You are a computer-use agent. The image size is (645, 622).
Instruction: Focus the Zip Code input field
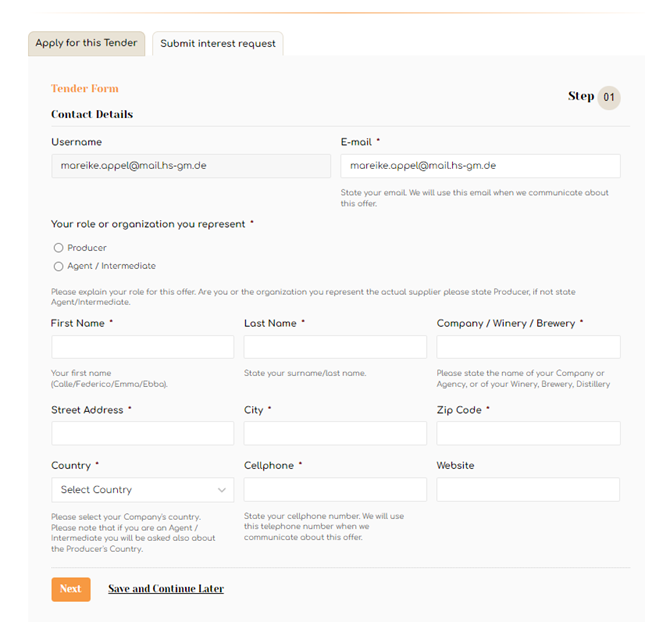click(x=528, y=433)
